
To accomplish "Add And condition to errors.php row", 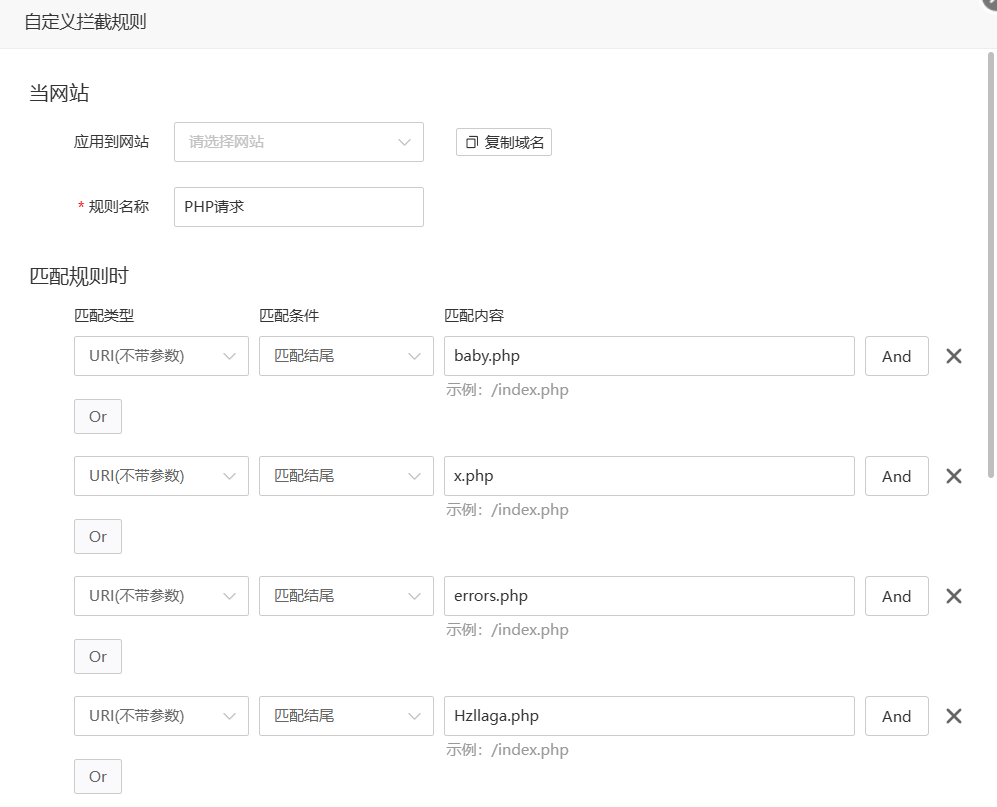I will pyautogui.click(x=897, y=596).
